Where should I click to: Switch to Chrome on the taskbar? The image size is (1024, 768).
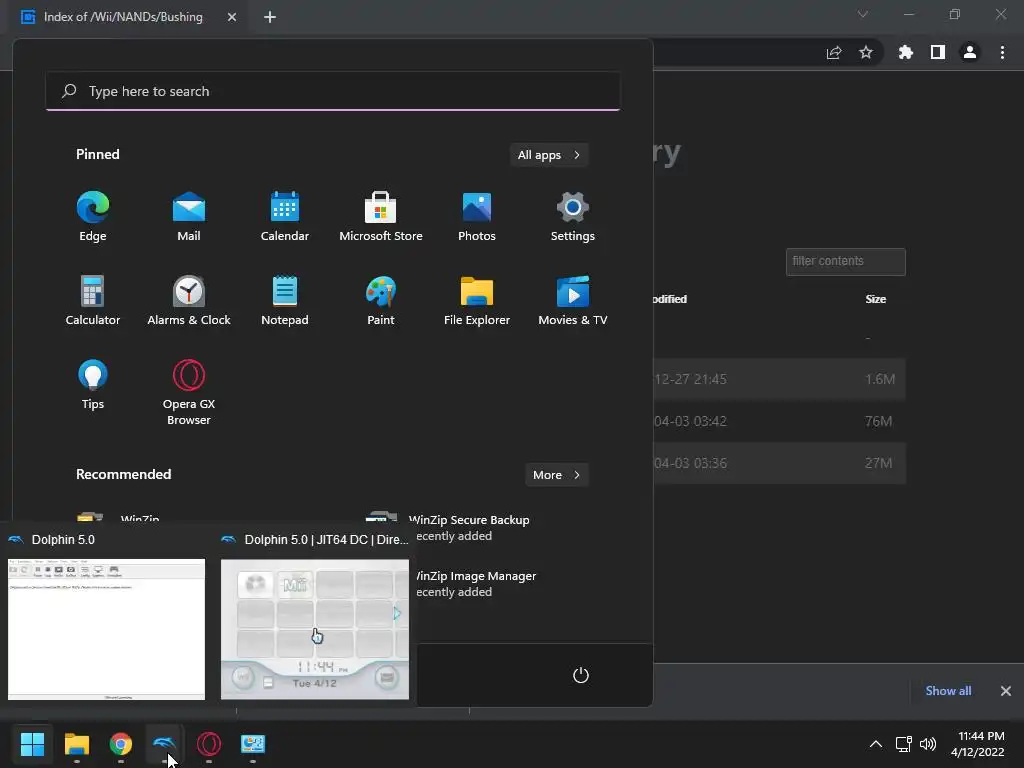pyautogui.click(x=121, y=744)
